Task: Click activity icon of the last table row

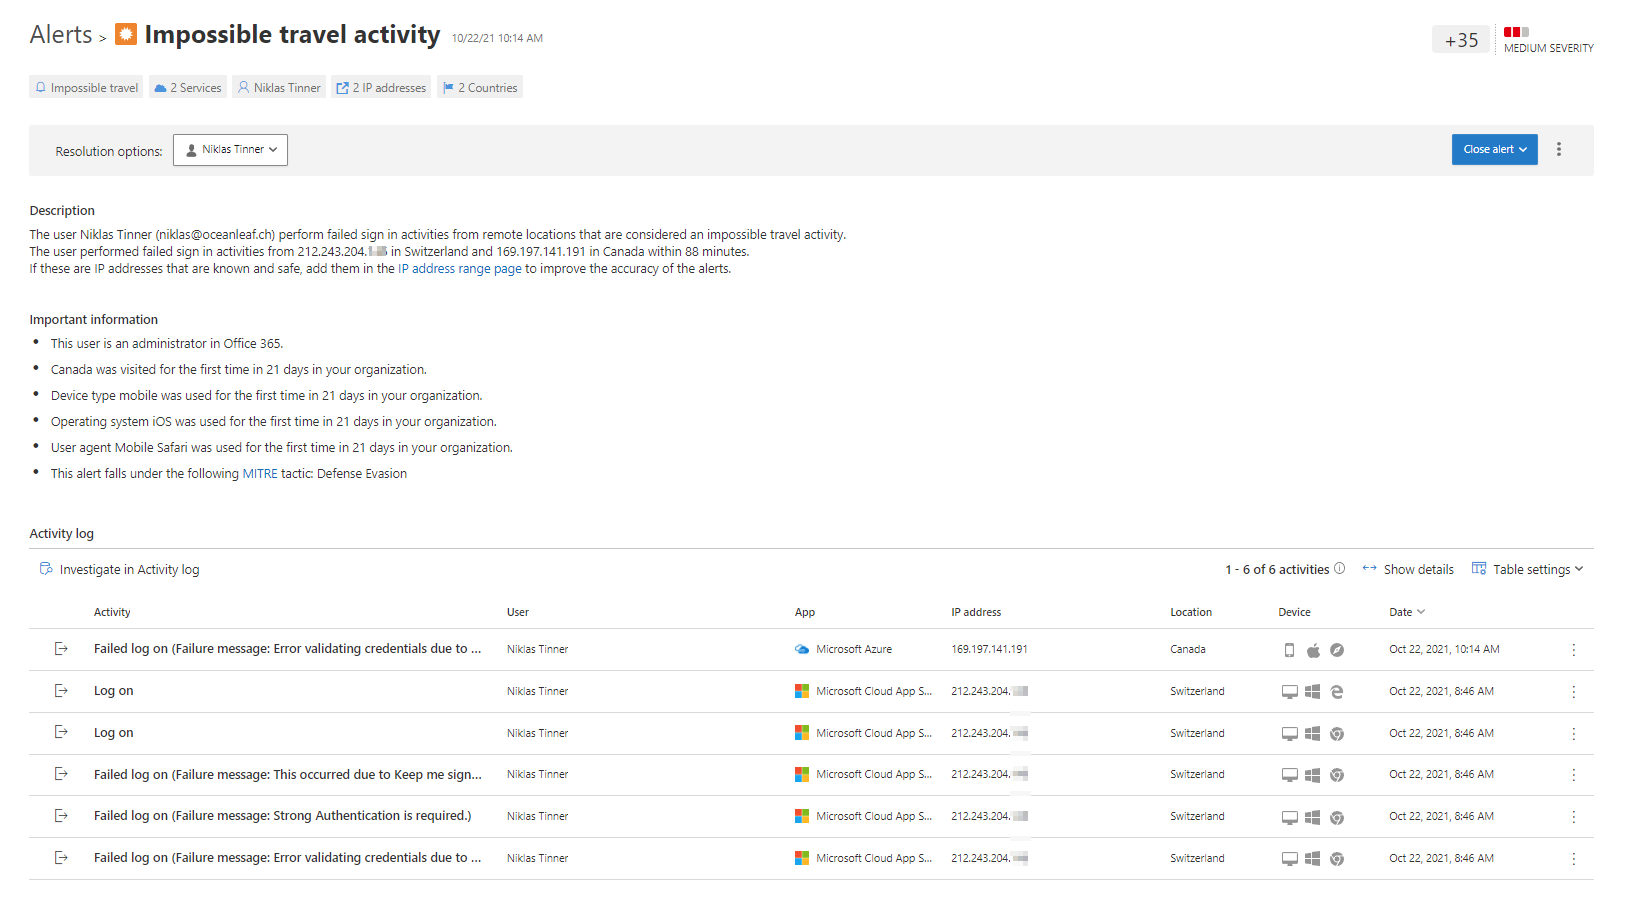Action: [x=61, y=857]
